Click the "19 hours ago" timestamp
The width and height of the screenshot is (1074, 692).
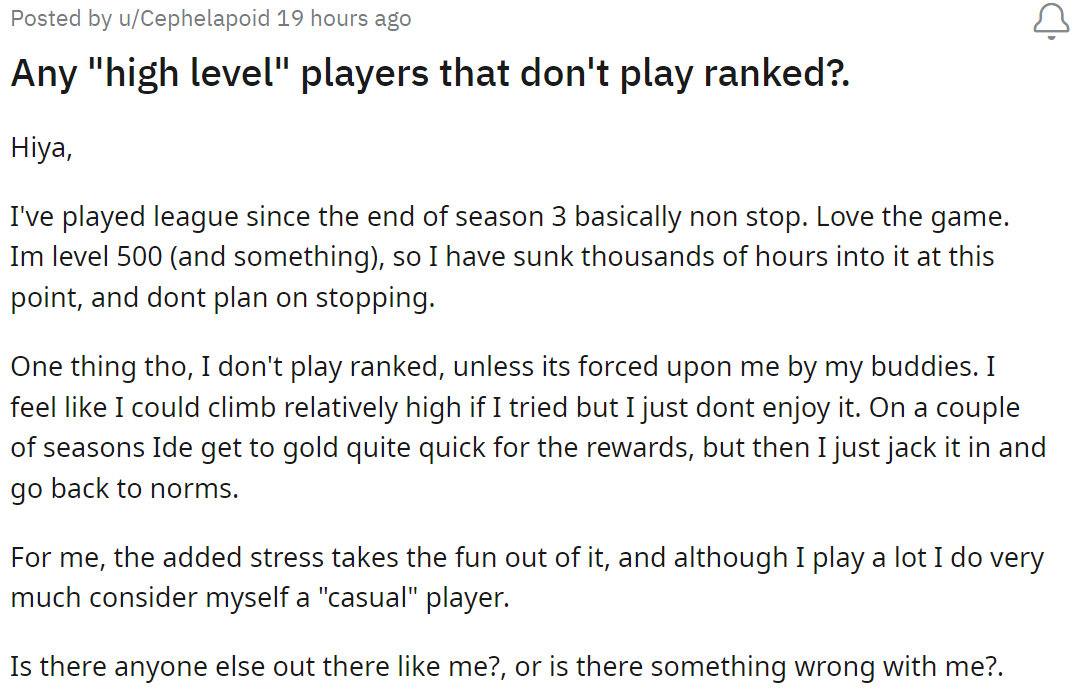[x=343, y=19]
